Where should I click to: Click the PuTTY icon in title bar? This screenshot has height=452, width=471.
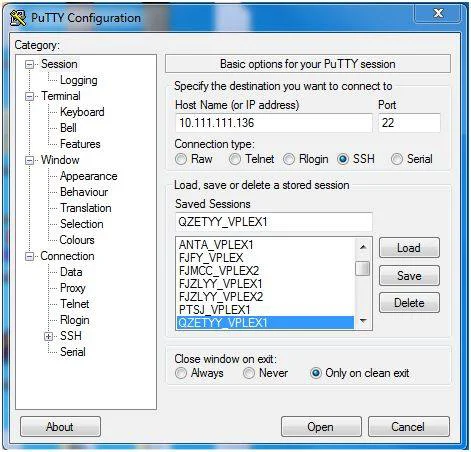coord(18,18)
